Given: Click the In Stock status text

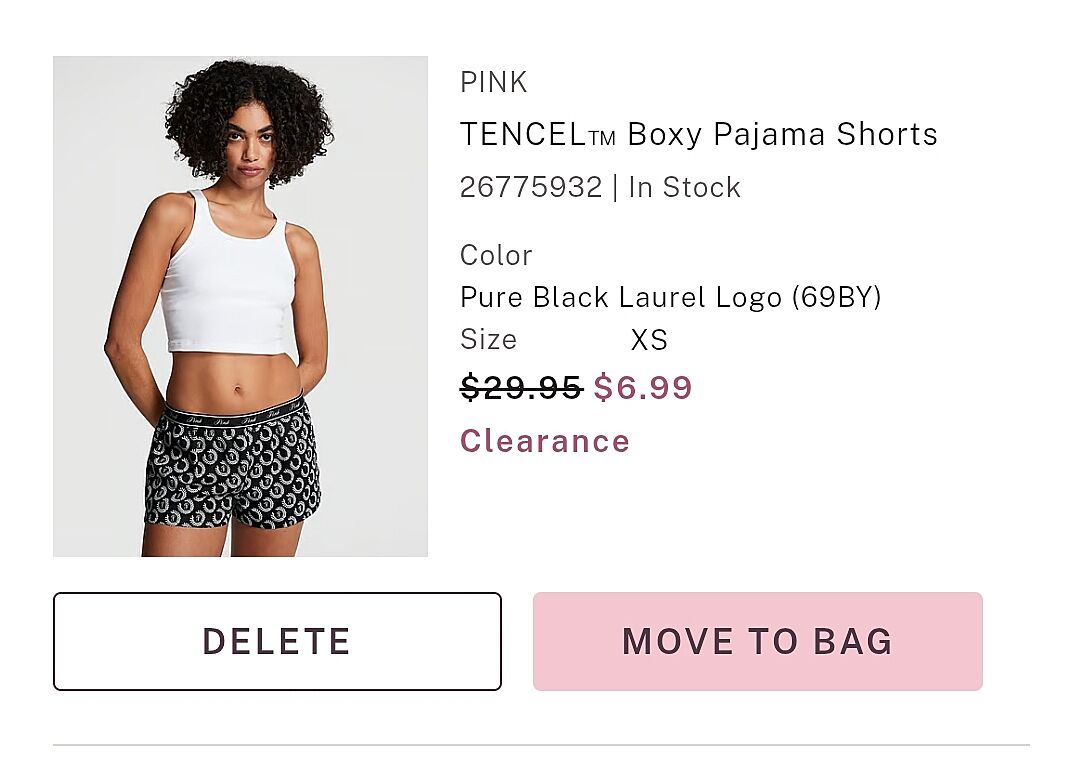Looking at the screenshot, I should click(x=684, y=187).
